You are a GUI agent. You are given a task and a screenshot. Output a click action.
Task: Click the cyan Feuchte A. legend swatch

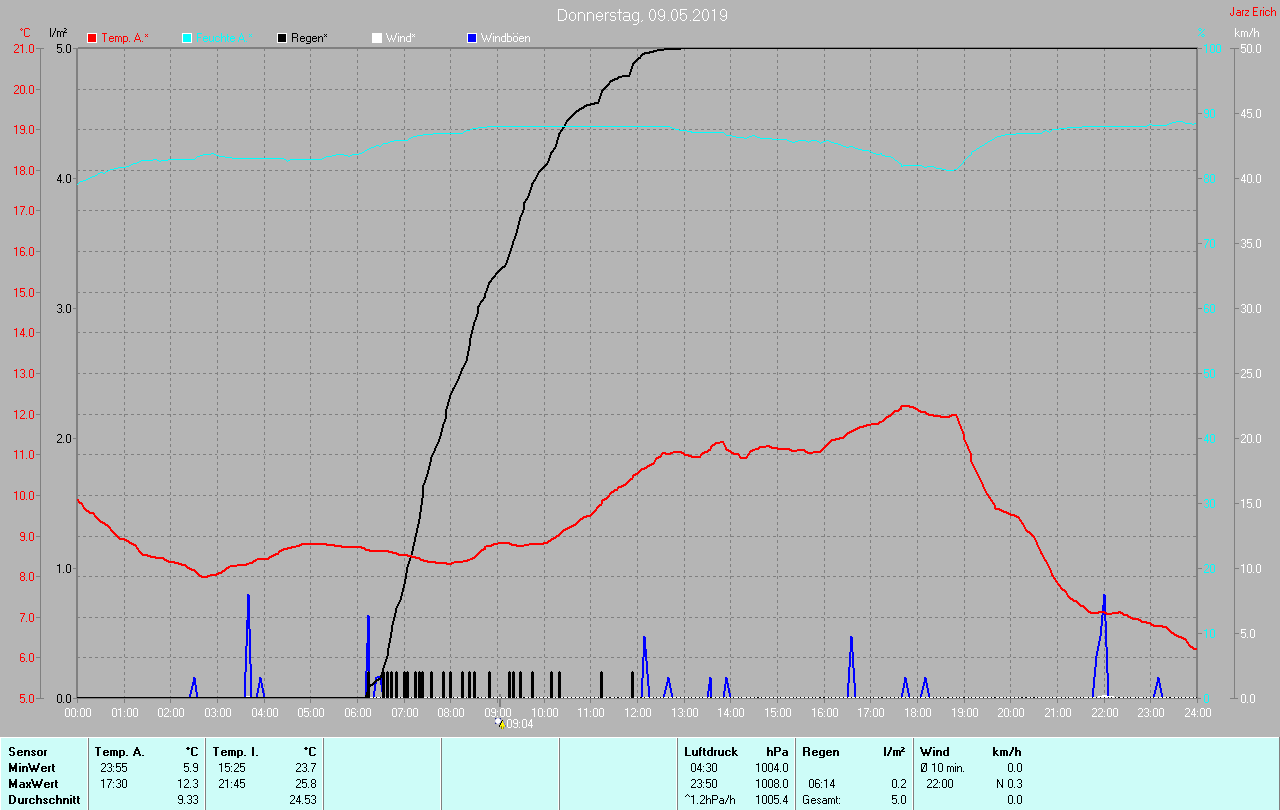[x=187, y=38]
